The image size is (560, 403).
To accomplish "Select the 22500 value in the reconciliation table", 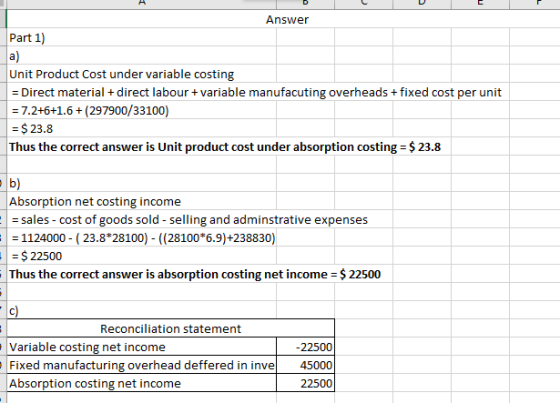I will pos(305,383).
